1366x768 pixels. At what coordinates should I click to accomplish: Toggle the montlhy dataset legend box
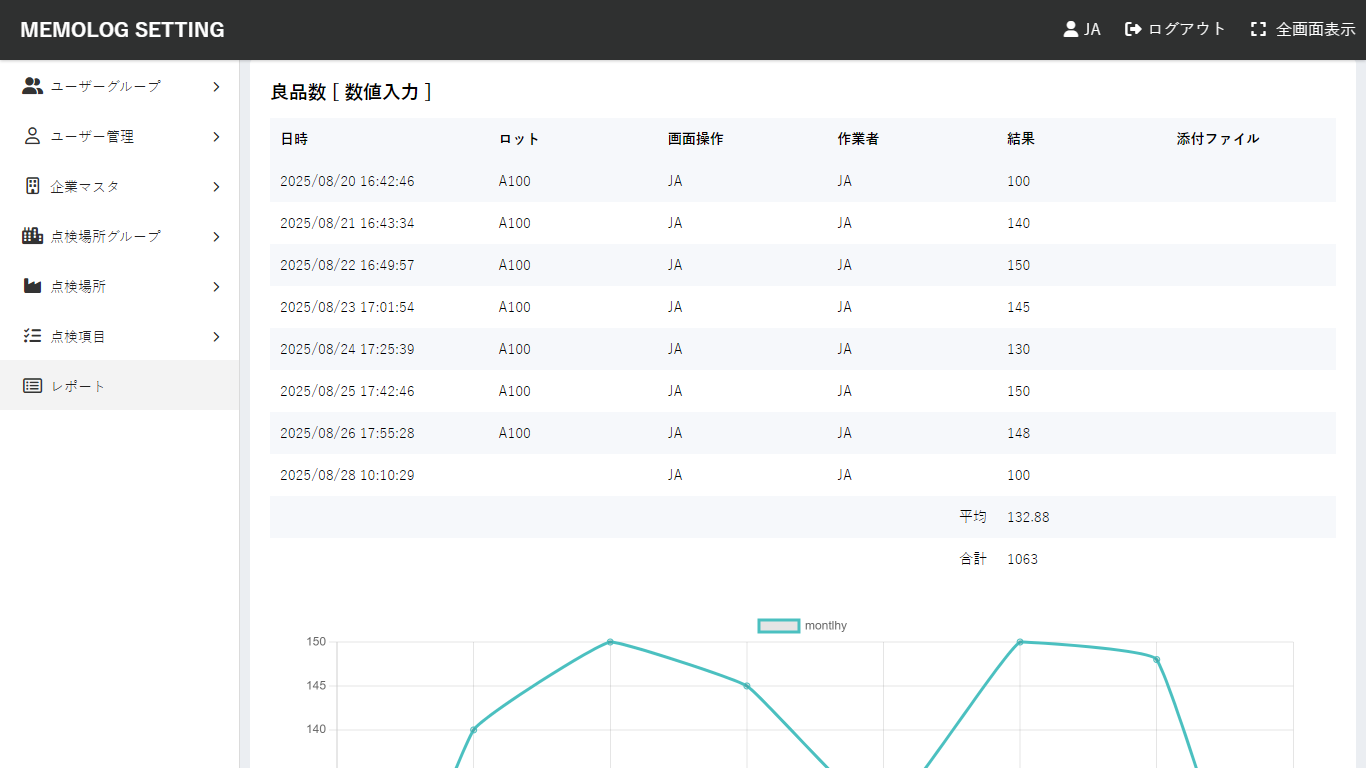(x=778, y=626)
